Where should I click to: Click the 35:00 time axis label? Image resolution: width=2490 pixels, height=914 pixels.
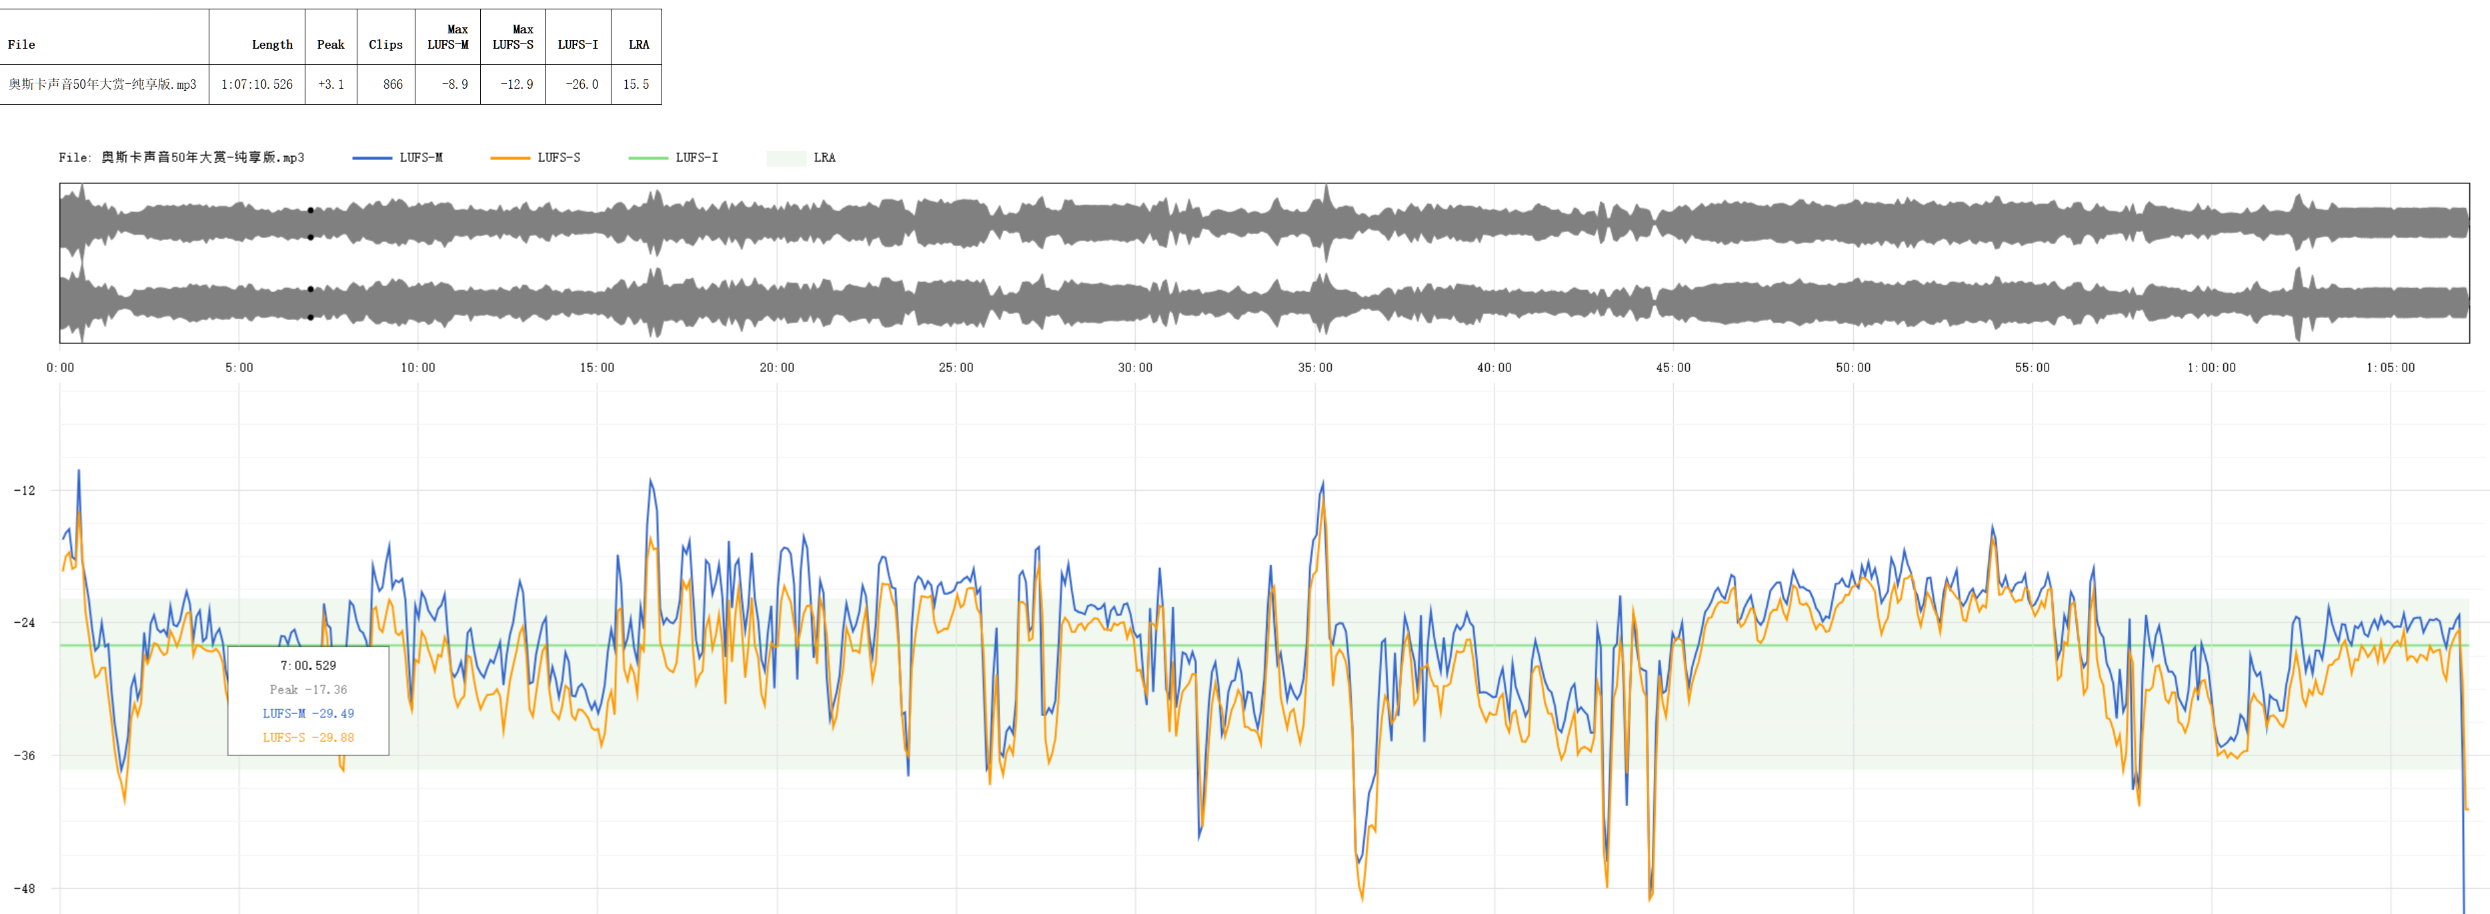1315,368
